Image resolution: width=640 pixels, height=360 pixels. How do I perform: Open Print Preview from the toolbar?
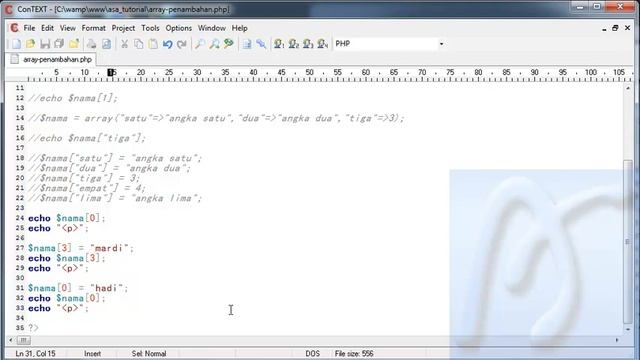coord(106,44)
